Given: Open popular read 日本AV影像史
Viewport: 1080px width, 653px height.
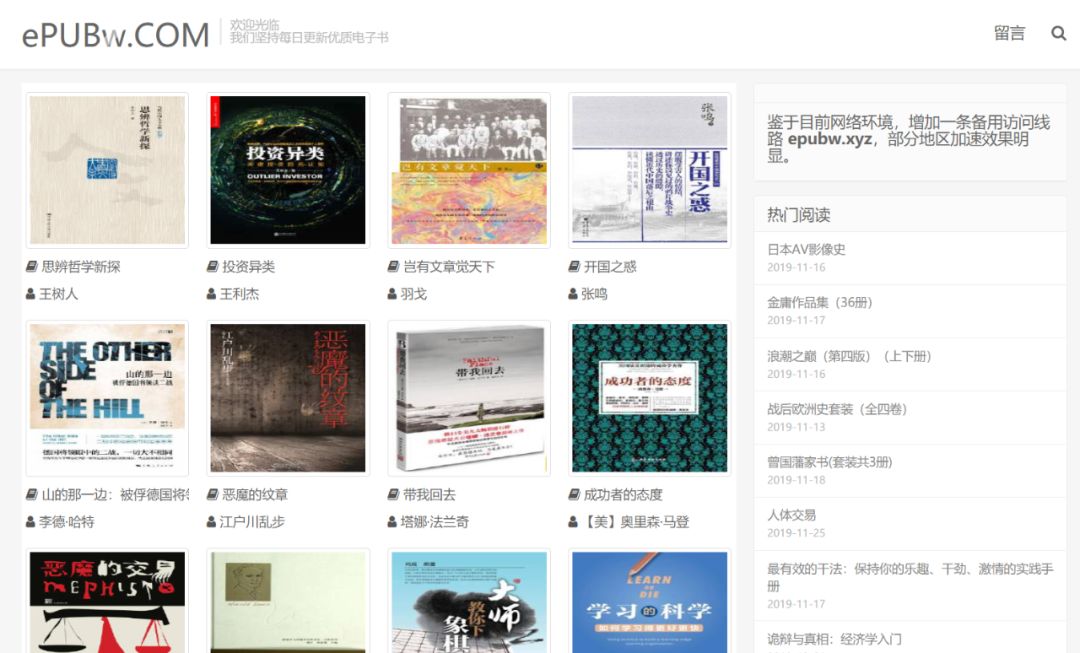Looking at the screenshot, I should (807, 249).
